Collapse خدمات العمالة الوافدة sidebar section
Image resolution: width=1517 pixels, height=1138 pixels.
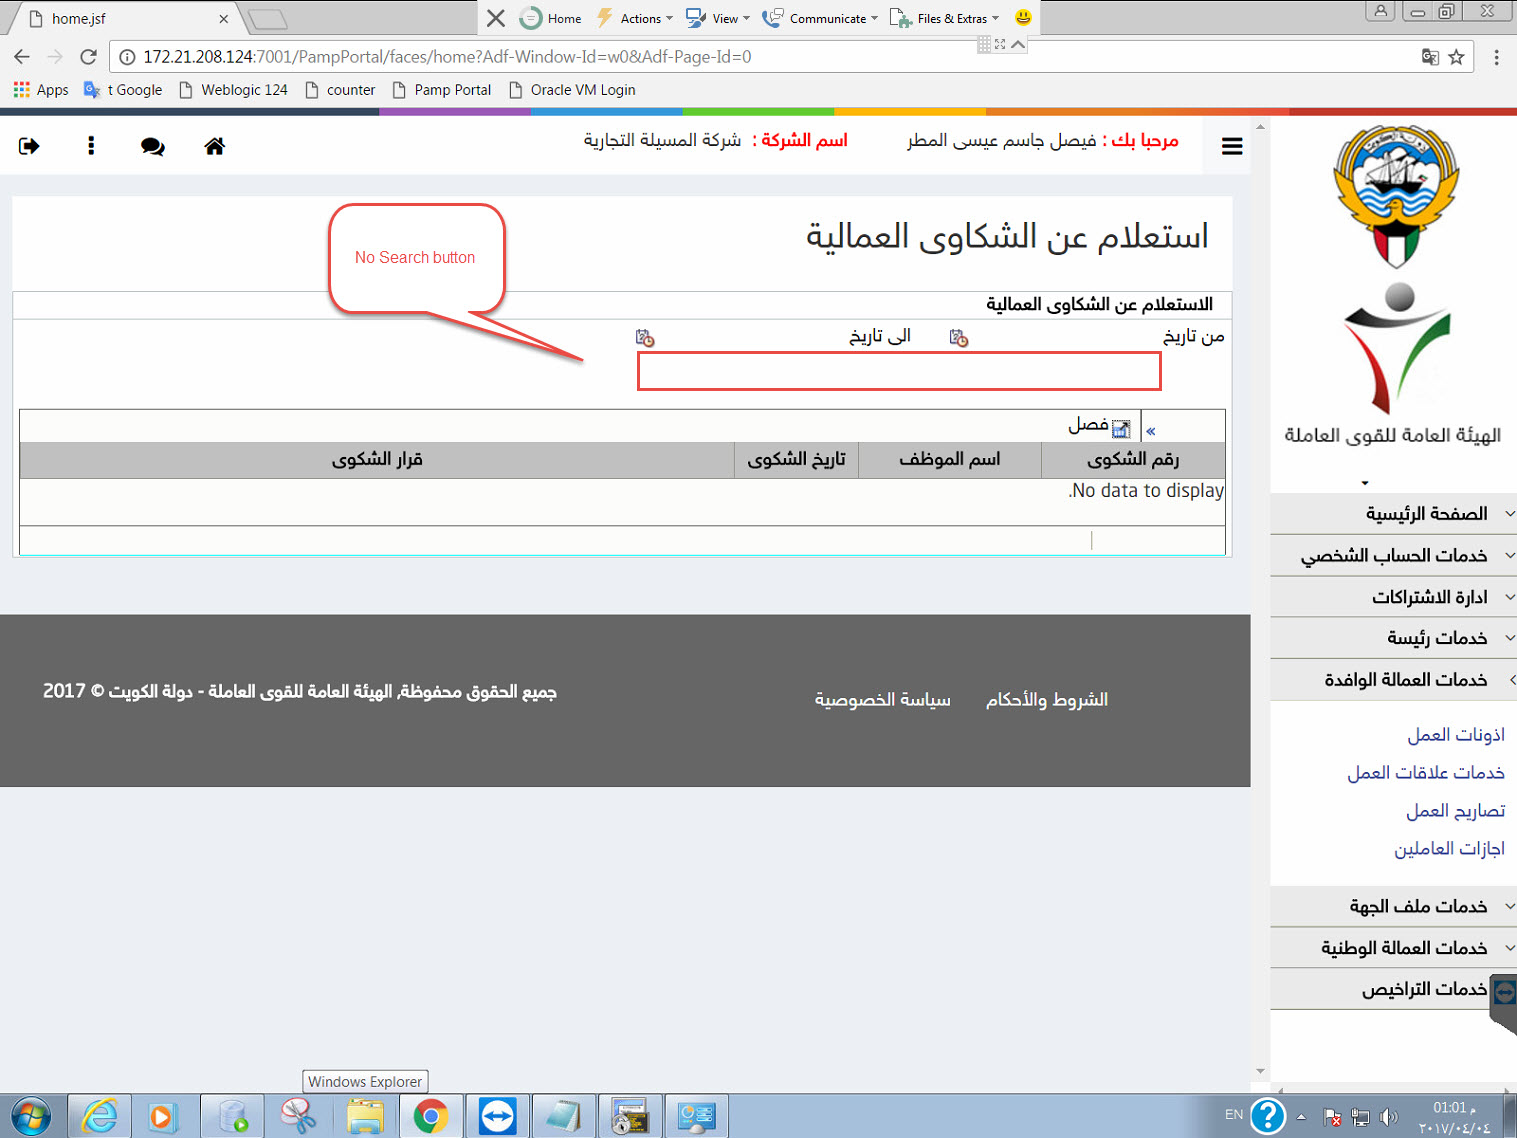click(1394, 680)
